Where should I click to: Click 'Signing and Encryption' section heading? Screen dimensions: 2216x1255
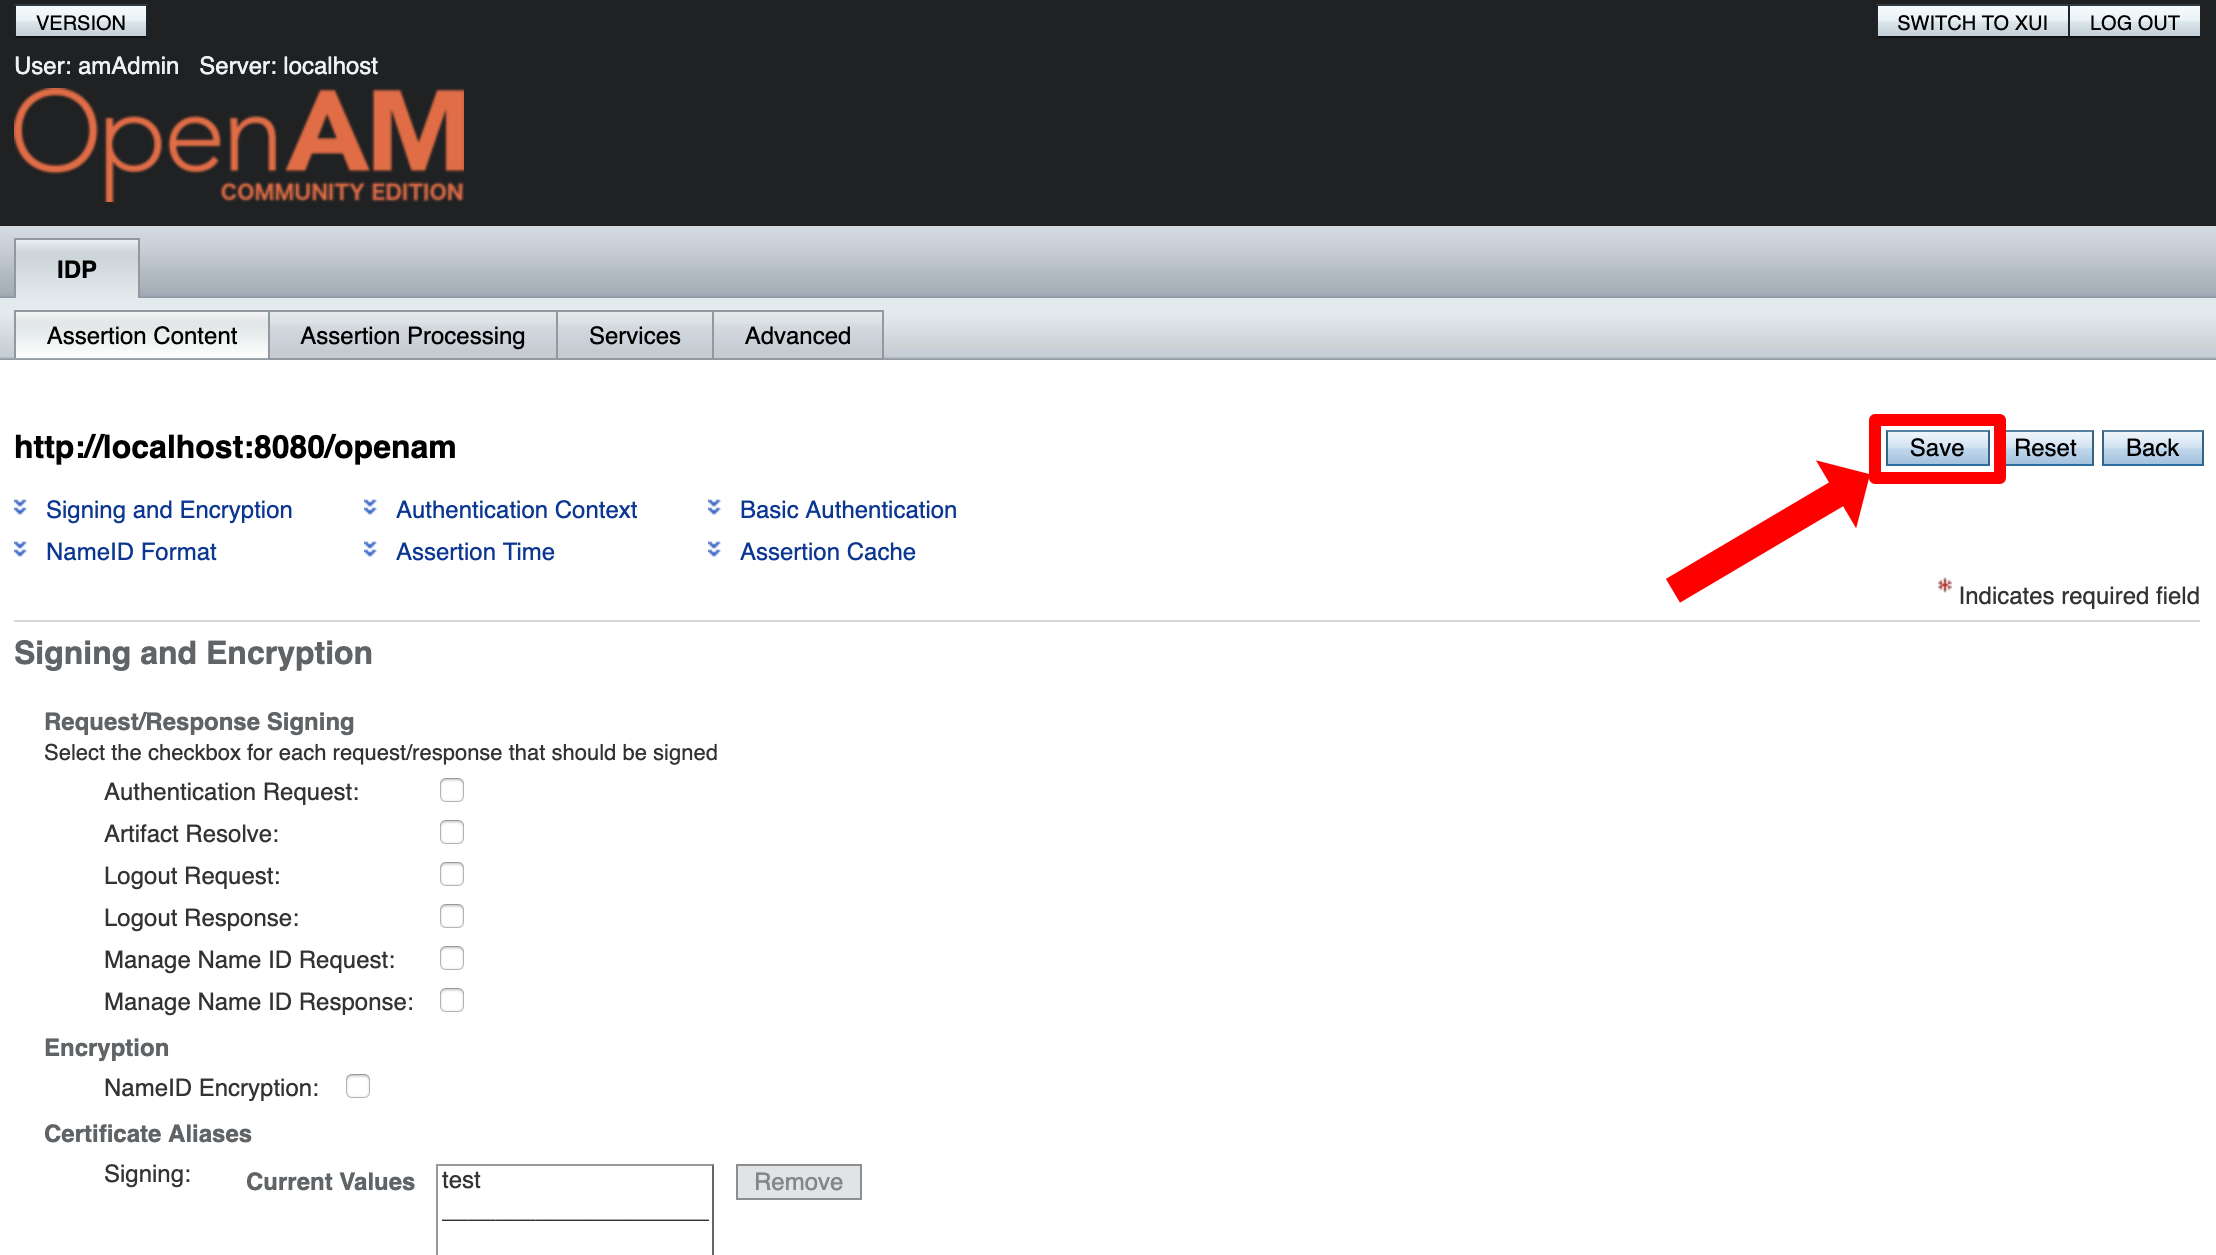pos(193,653)
